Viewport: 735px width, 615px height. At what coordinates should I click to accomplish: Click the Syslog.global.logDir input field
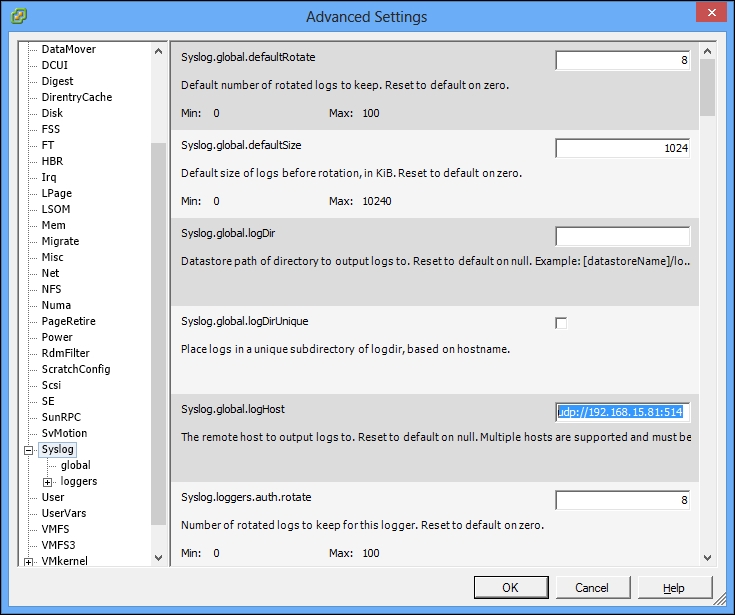coord(622,236)
